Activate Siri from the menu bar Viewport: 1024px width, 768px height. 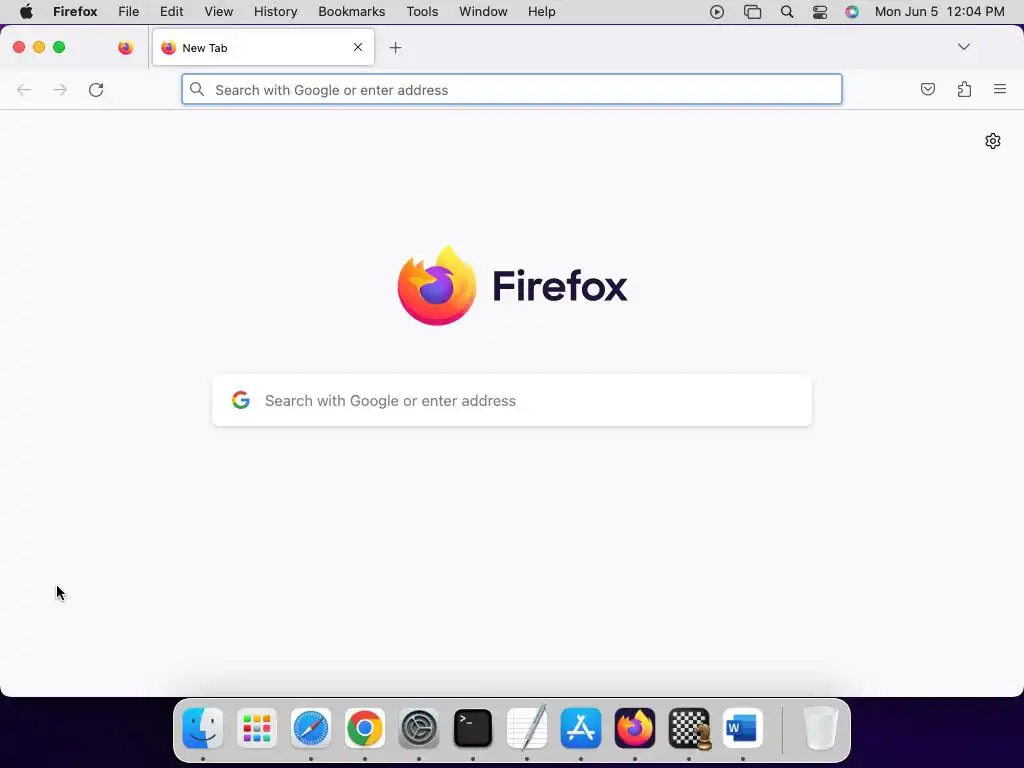852,12
